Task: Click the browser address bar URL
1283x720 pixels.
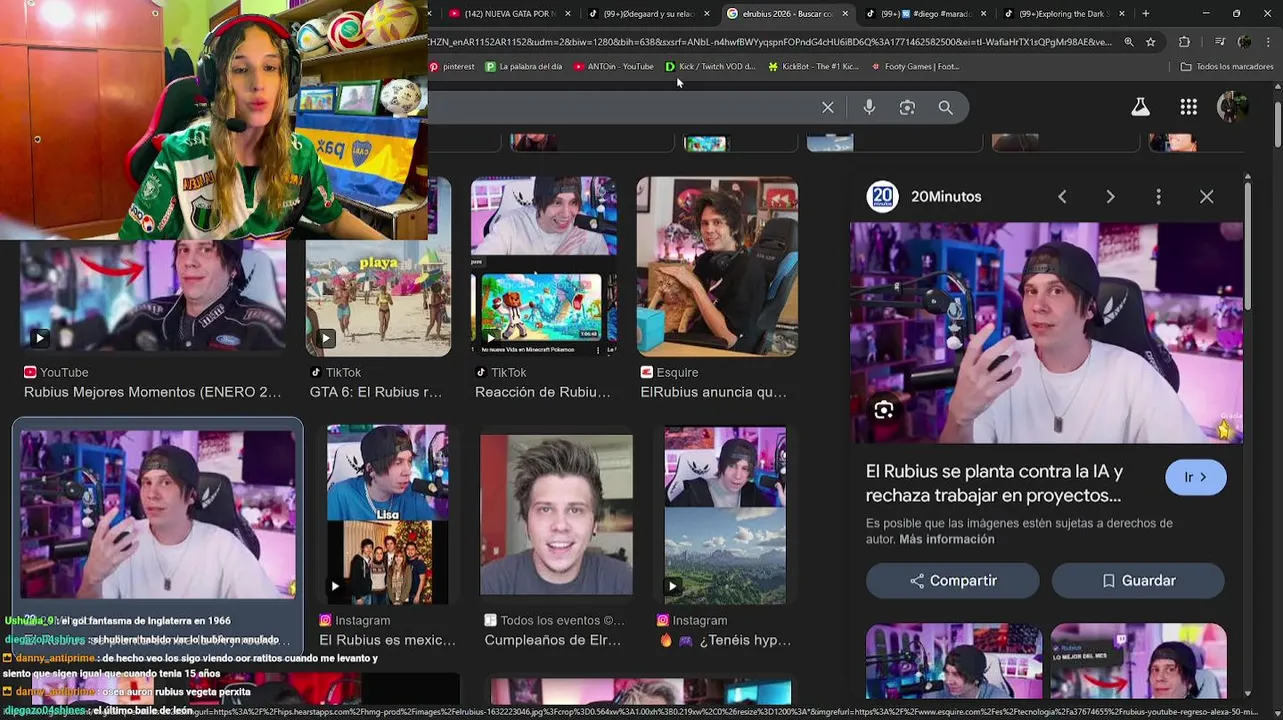Action: [770, 42]
